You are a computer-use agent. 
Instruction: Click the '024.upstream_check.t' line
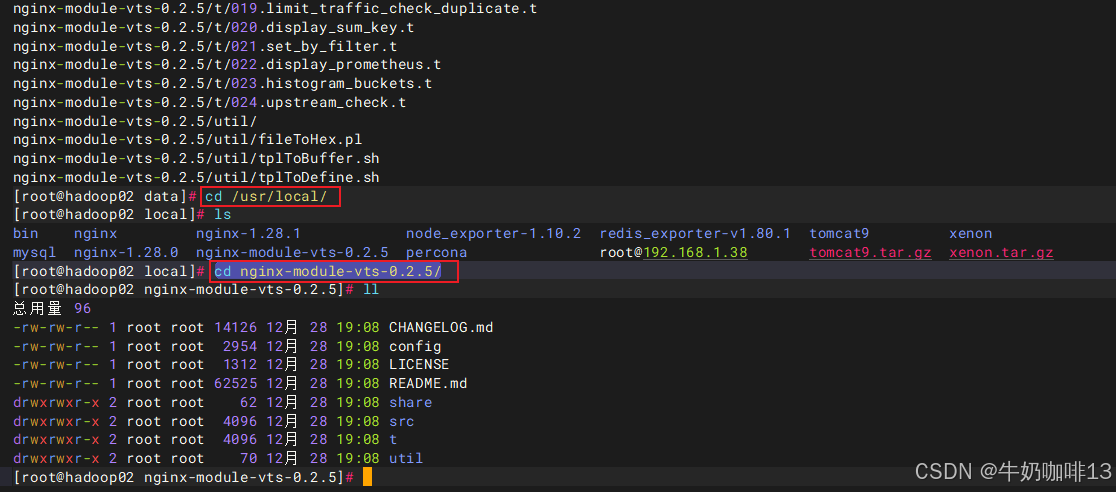click(x=209, y=103)
